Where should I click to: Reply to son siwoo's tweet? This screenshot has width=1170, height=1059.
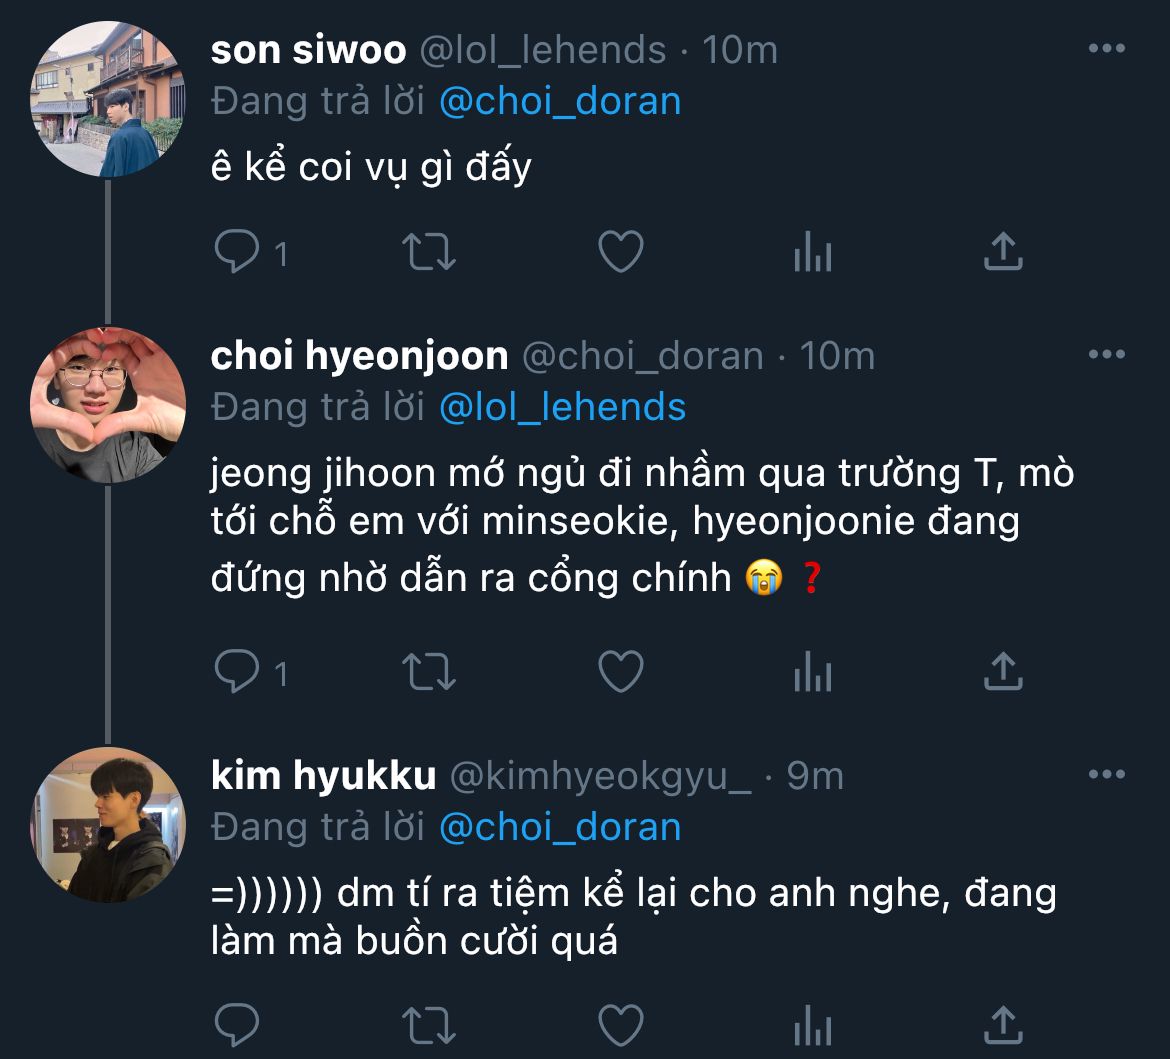(x=237, y=253)
